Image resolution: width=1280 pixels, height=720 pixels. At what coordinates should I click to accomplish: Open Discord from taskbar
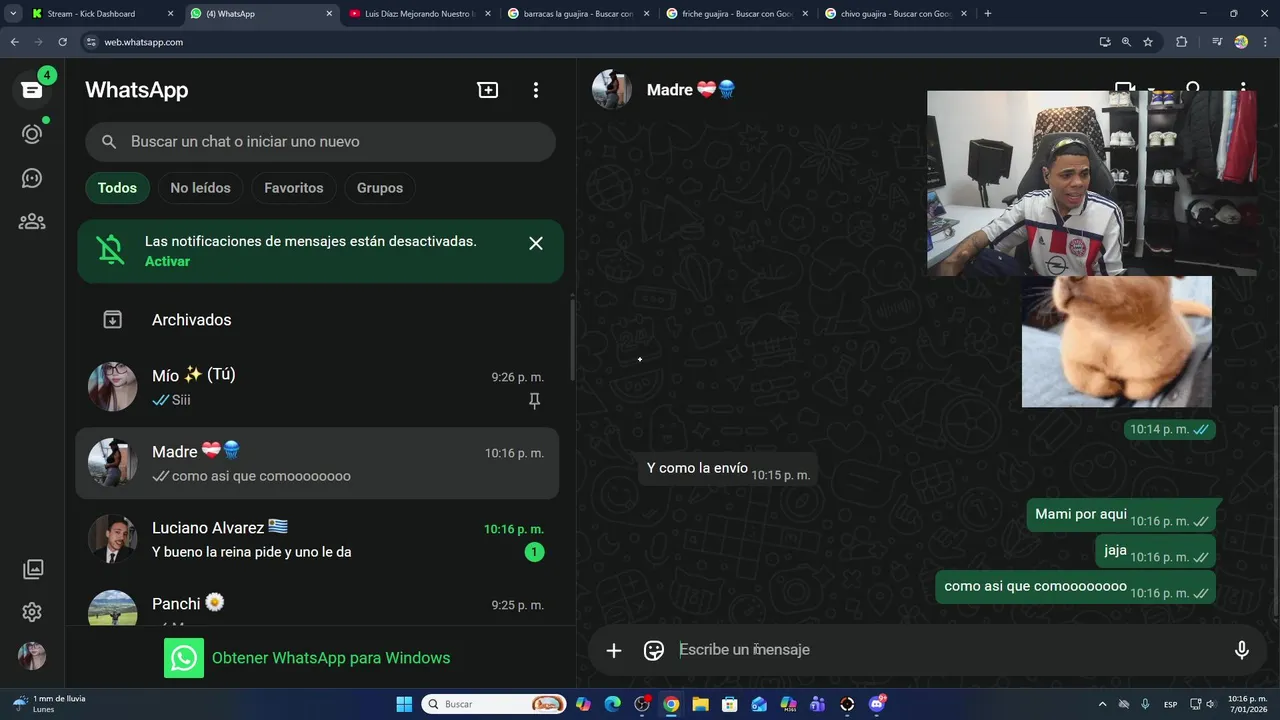(877, 704)
